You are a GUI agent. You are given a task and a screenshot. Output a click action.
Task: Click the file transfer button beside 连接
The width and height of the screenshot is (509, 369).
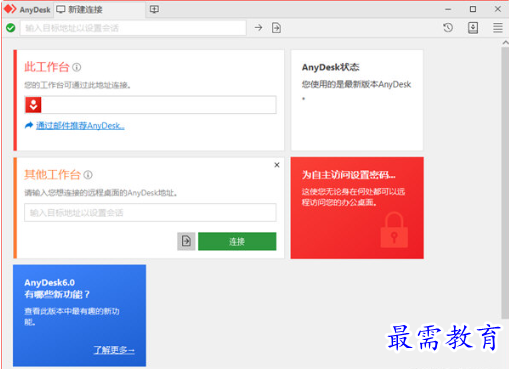click(186, 241)
